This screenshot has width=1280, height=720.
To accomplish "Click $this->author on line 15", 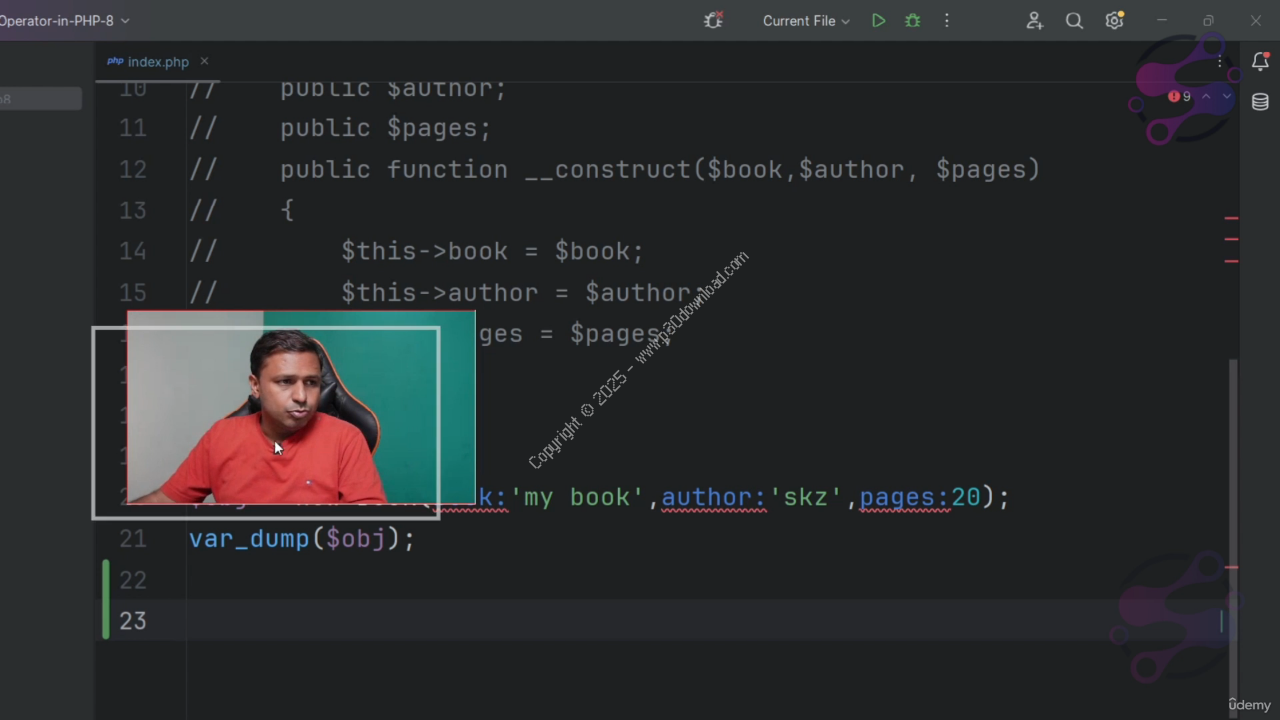I will tap(440, 293).
